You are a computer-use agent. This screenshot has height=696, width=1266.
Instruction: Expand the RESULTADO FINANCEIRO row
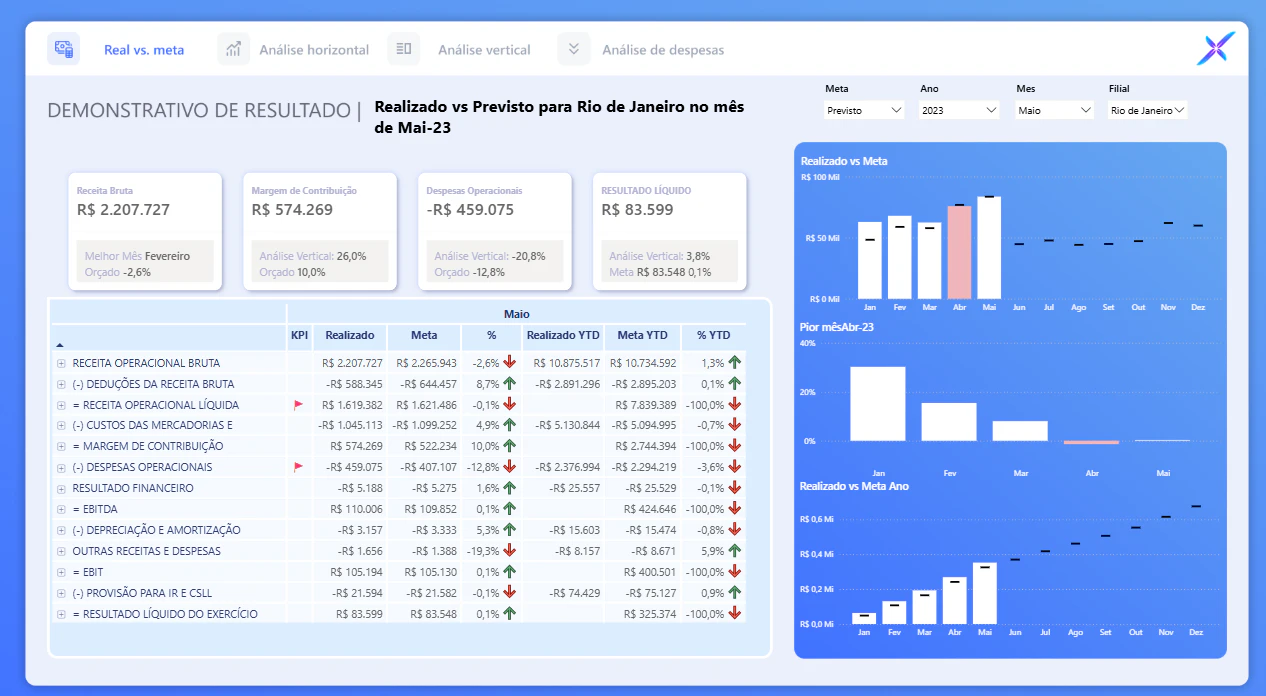click(x=61, y=488)
